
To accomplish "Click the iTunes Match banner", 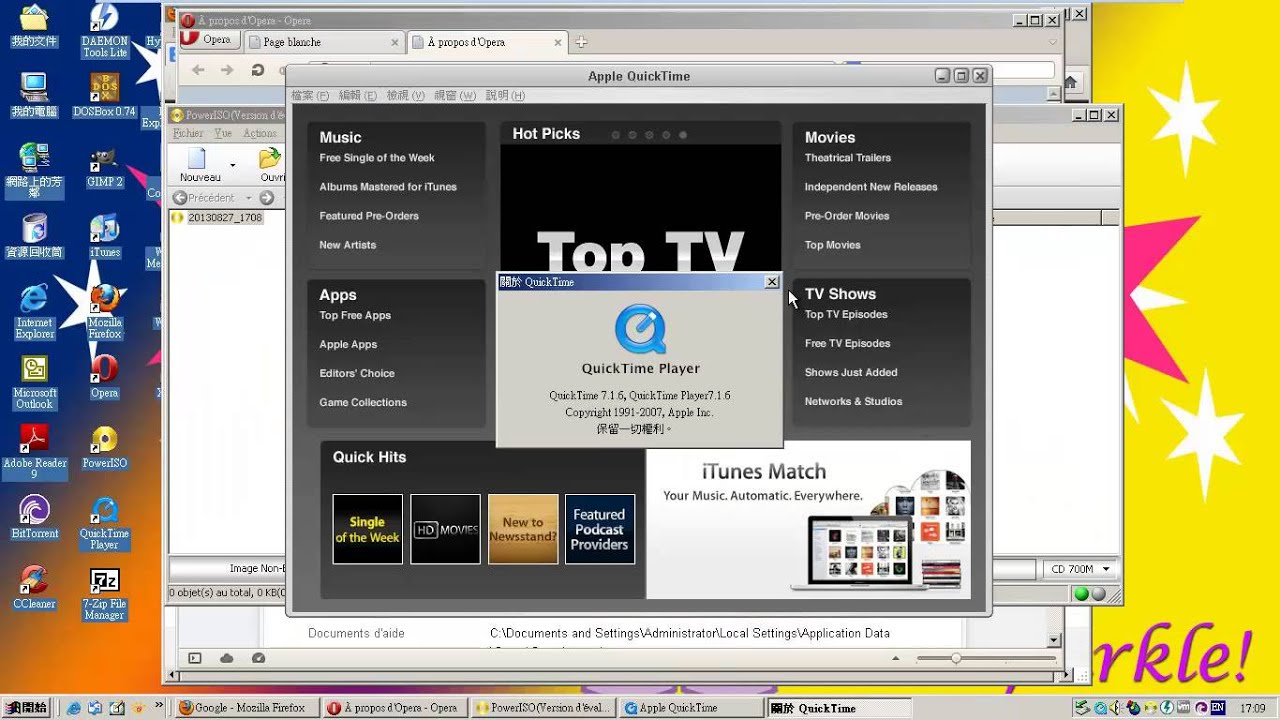I will [808, 519].
